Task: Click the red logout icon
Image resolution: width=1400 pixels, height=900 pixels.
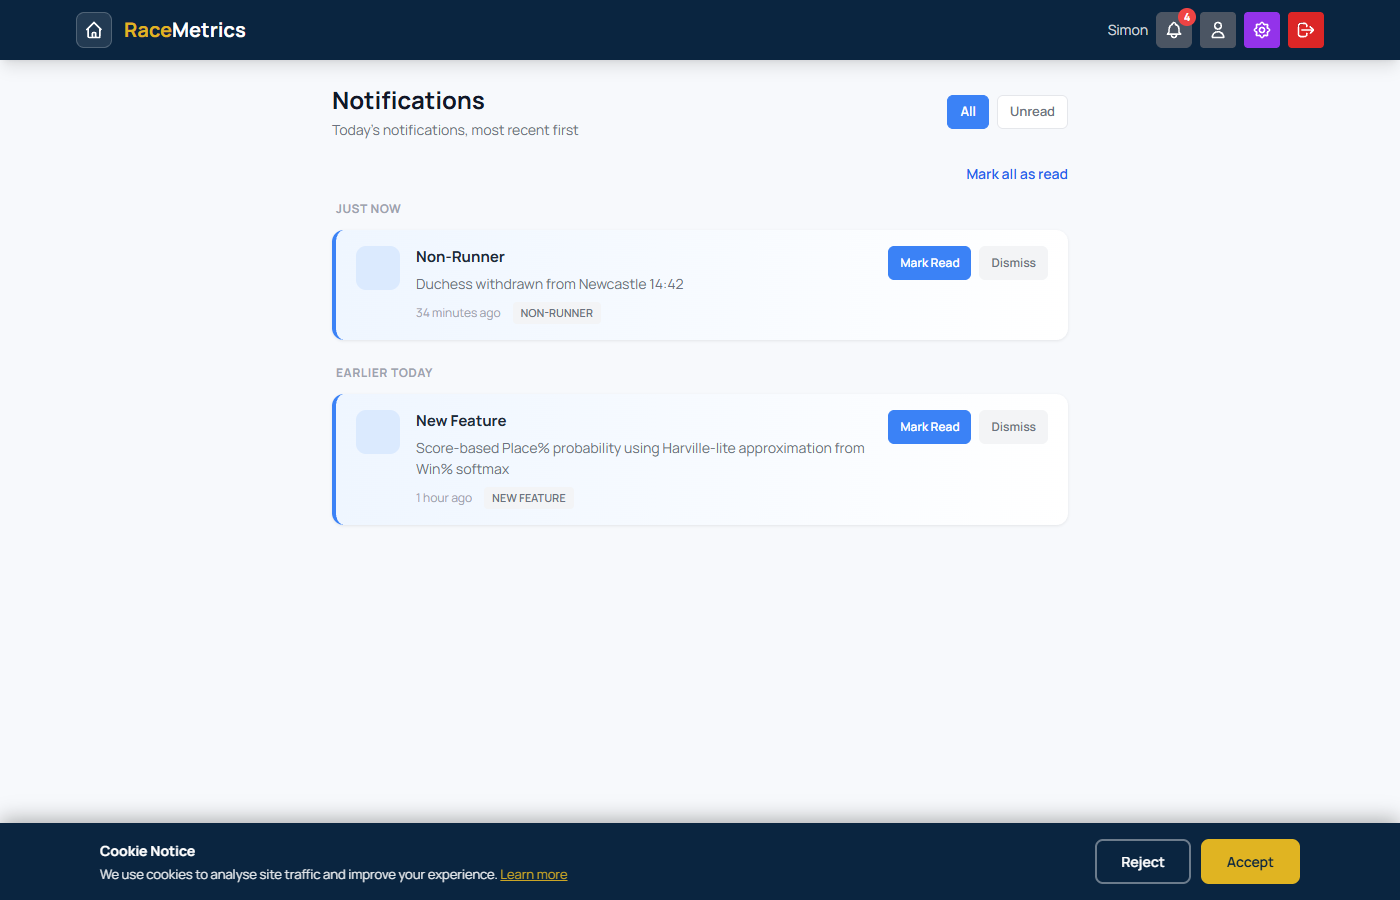Action: 1305,30
